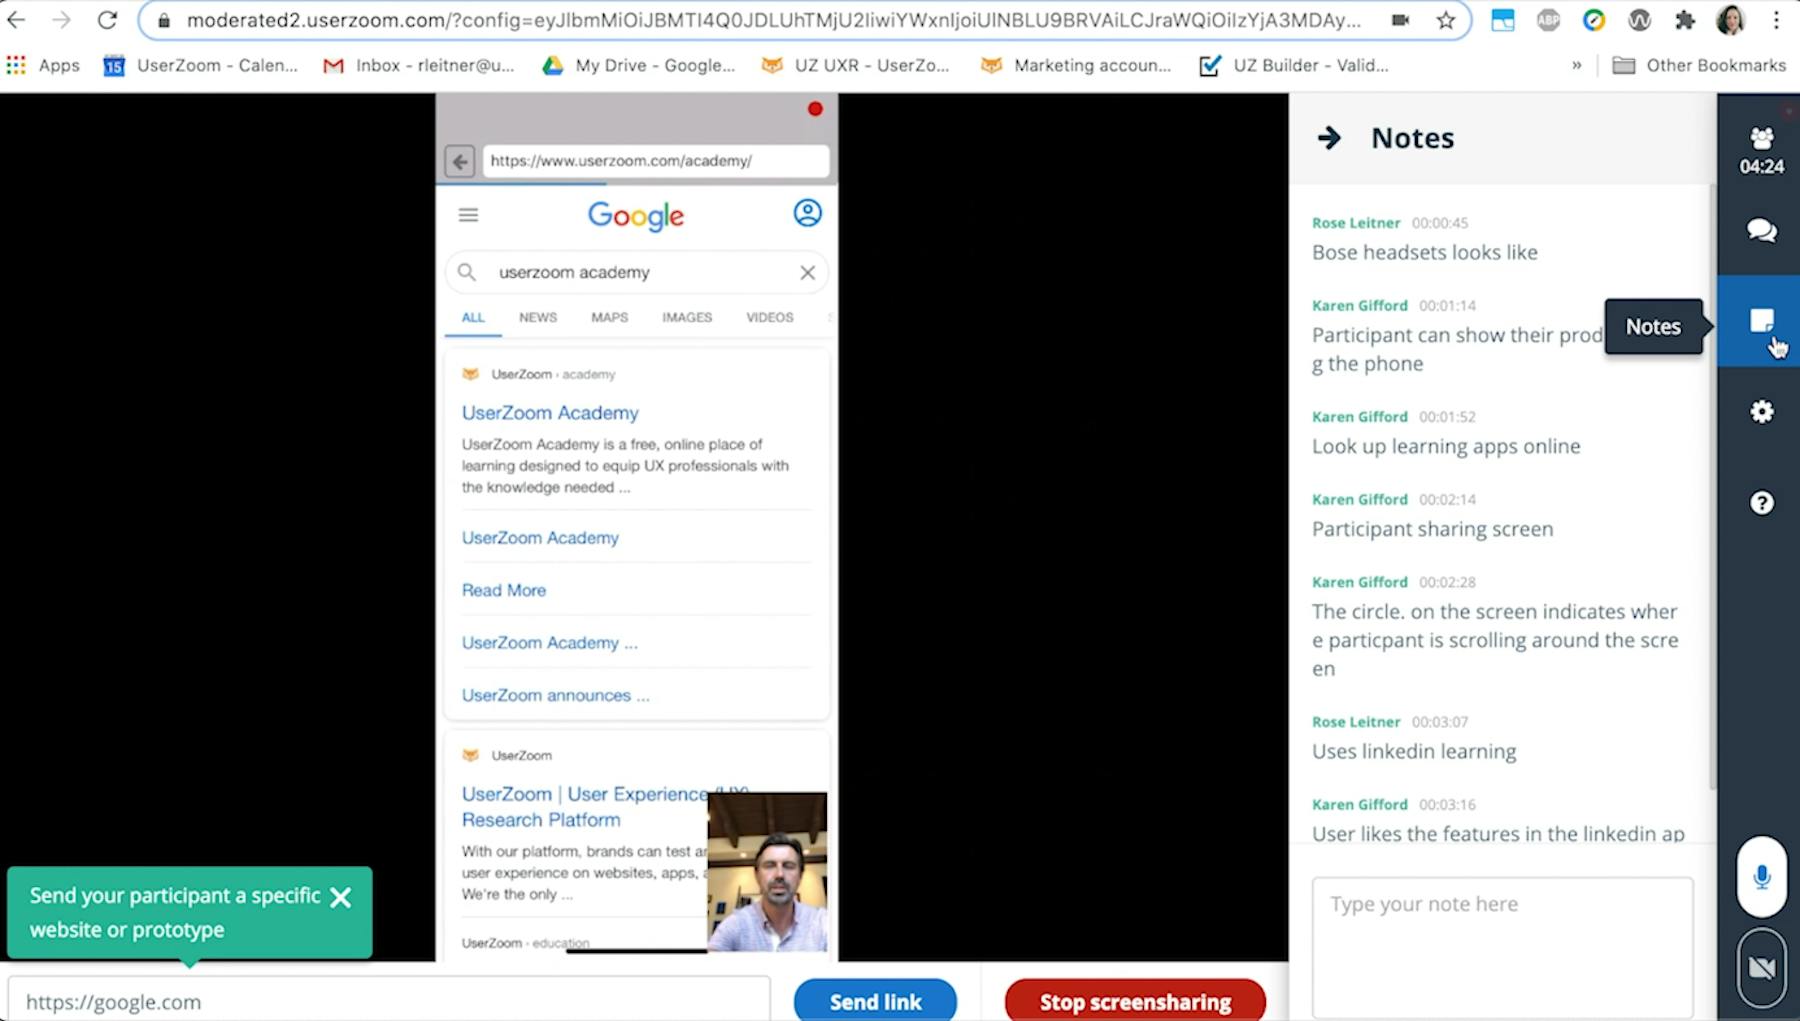Image resolution: width=1800 pixels, height=1021 pixels.
Task: Bookmark page with the star icon
Action: point(1446,20)
